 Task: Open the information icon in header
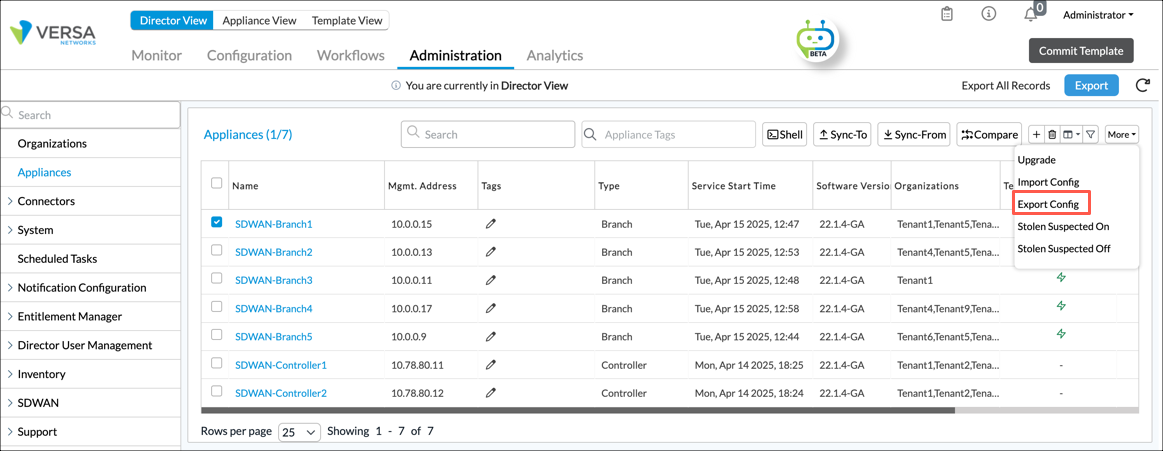988,14
